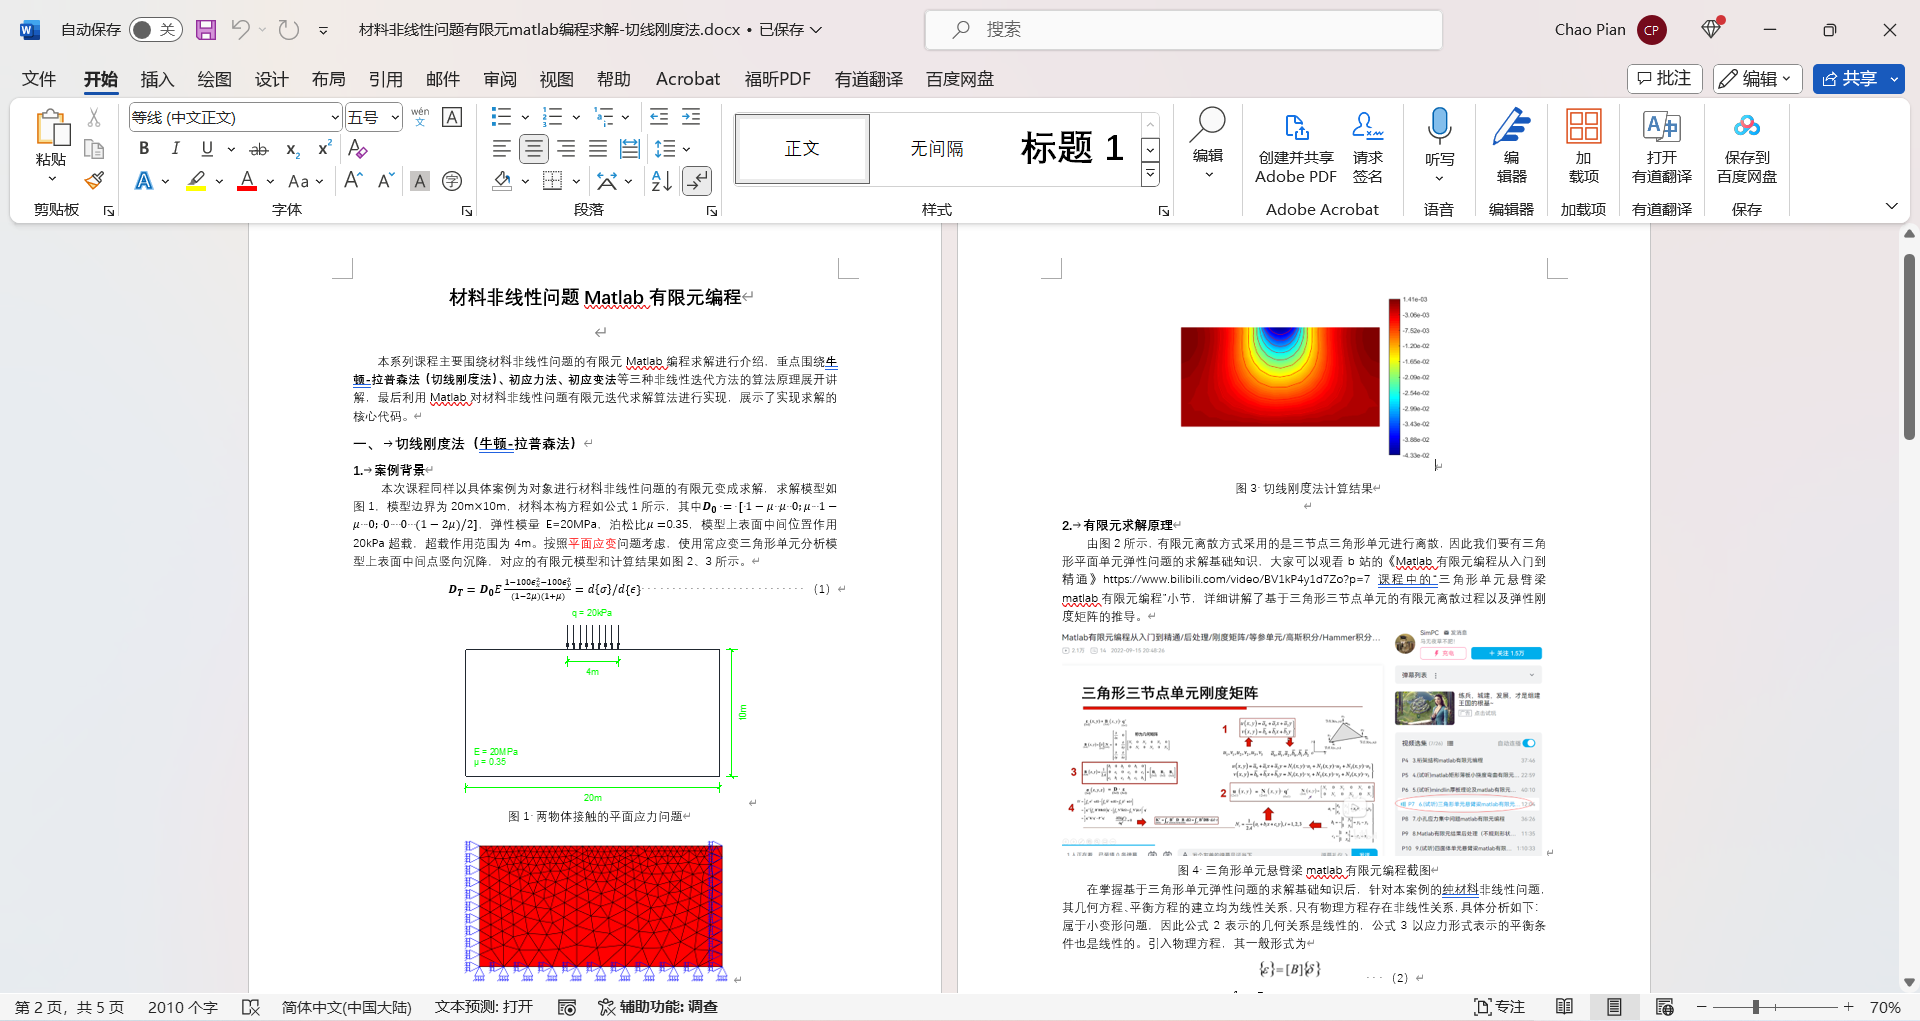Expand the styles gallery list
The width and height of the screenshot is (1920, 1021).
(1150, 175)
